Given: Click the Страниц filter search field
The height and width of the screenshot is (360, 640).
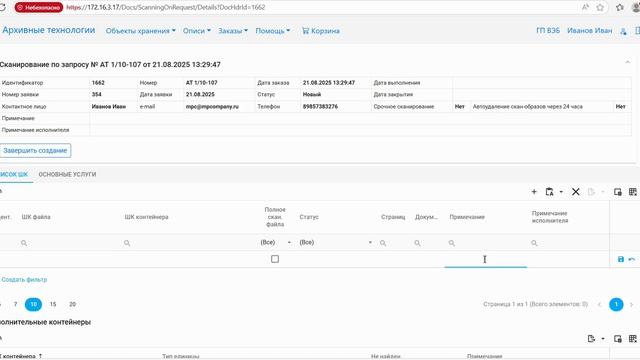Looking at the screenshot, I should [394, 243].
